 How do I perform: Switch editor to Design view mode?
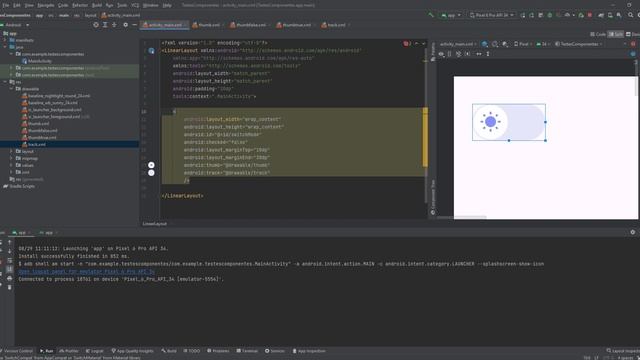click(633, 34)
